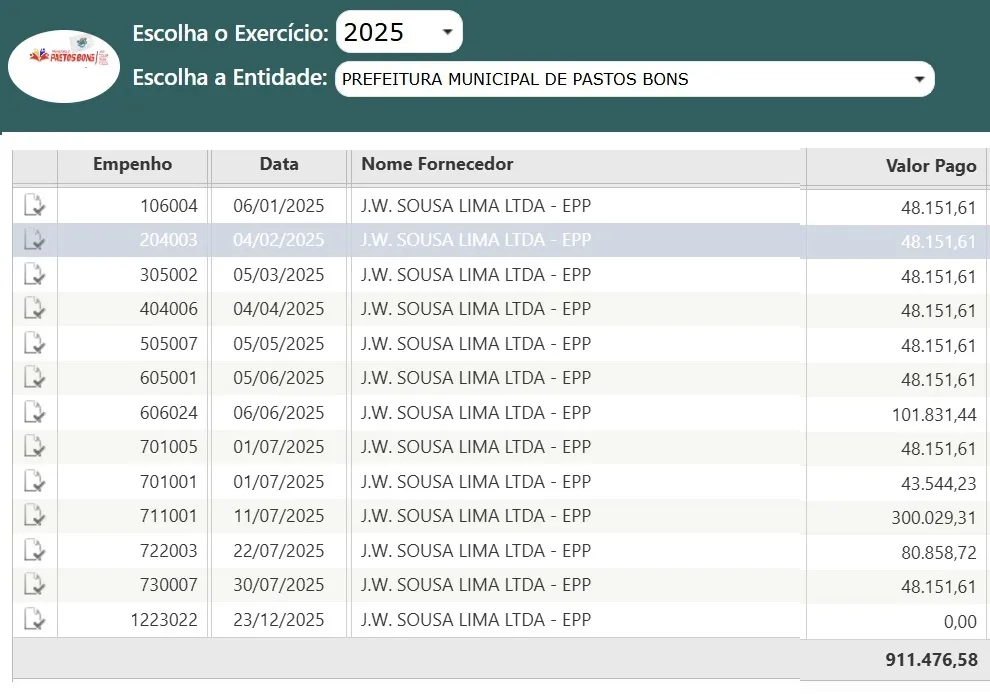Open the Exercício year 2025 dropdown

pos(399,32)
